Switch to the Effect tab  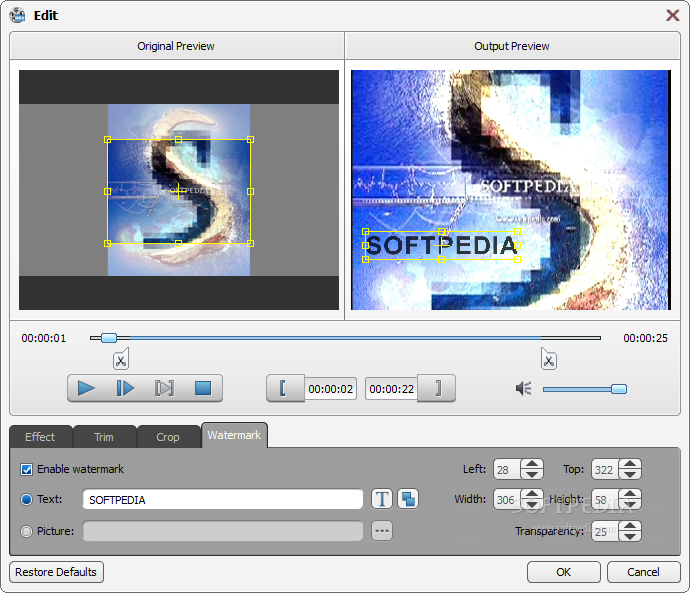point(40,437)
